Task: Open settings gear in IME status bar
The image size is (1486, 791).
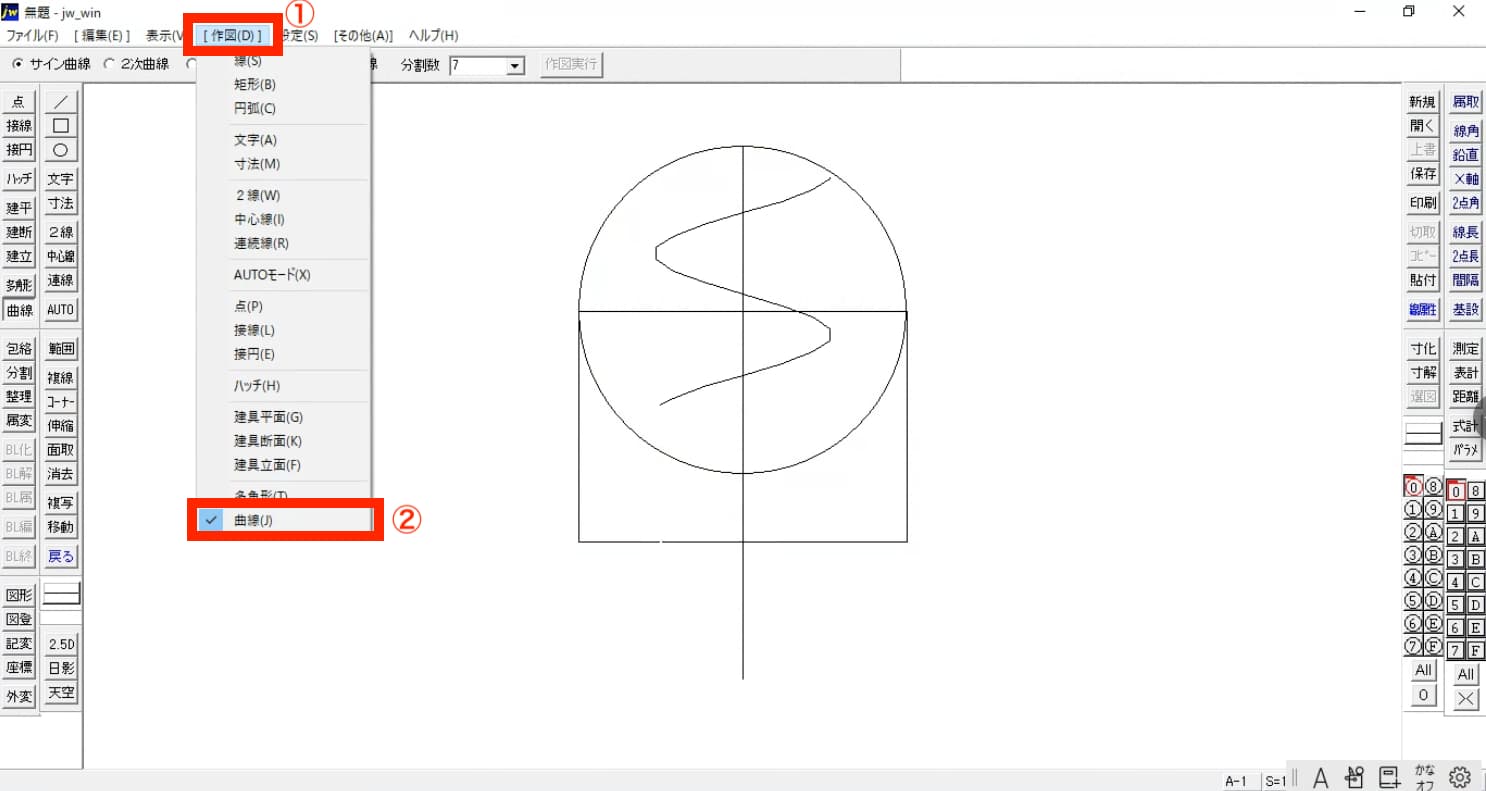Action: point(1460,777)
